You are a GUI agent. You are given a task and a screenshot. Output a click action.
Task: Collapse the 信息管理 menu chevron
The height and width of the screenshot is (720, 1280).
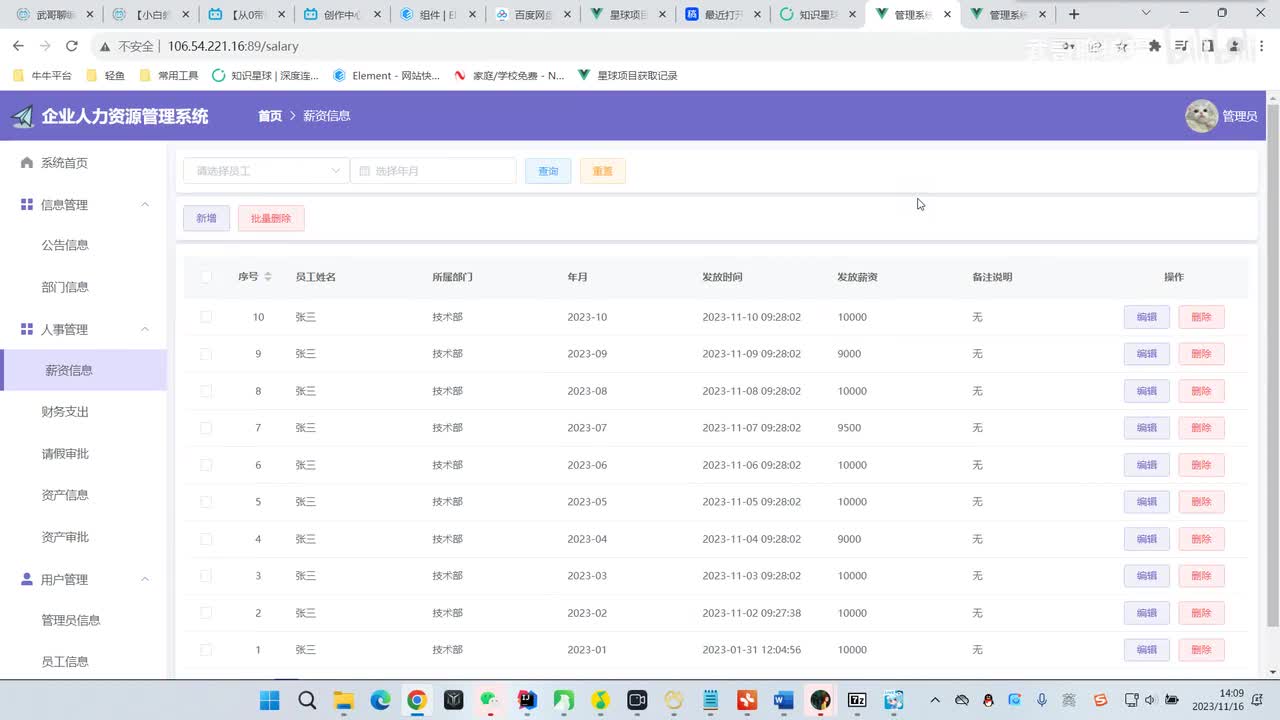point(145,204)
